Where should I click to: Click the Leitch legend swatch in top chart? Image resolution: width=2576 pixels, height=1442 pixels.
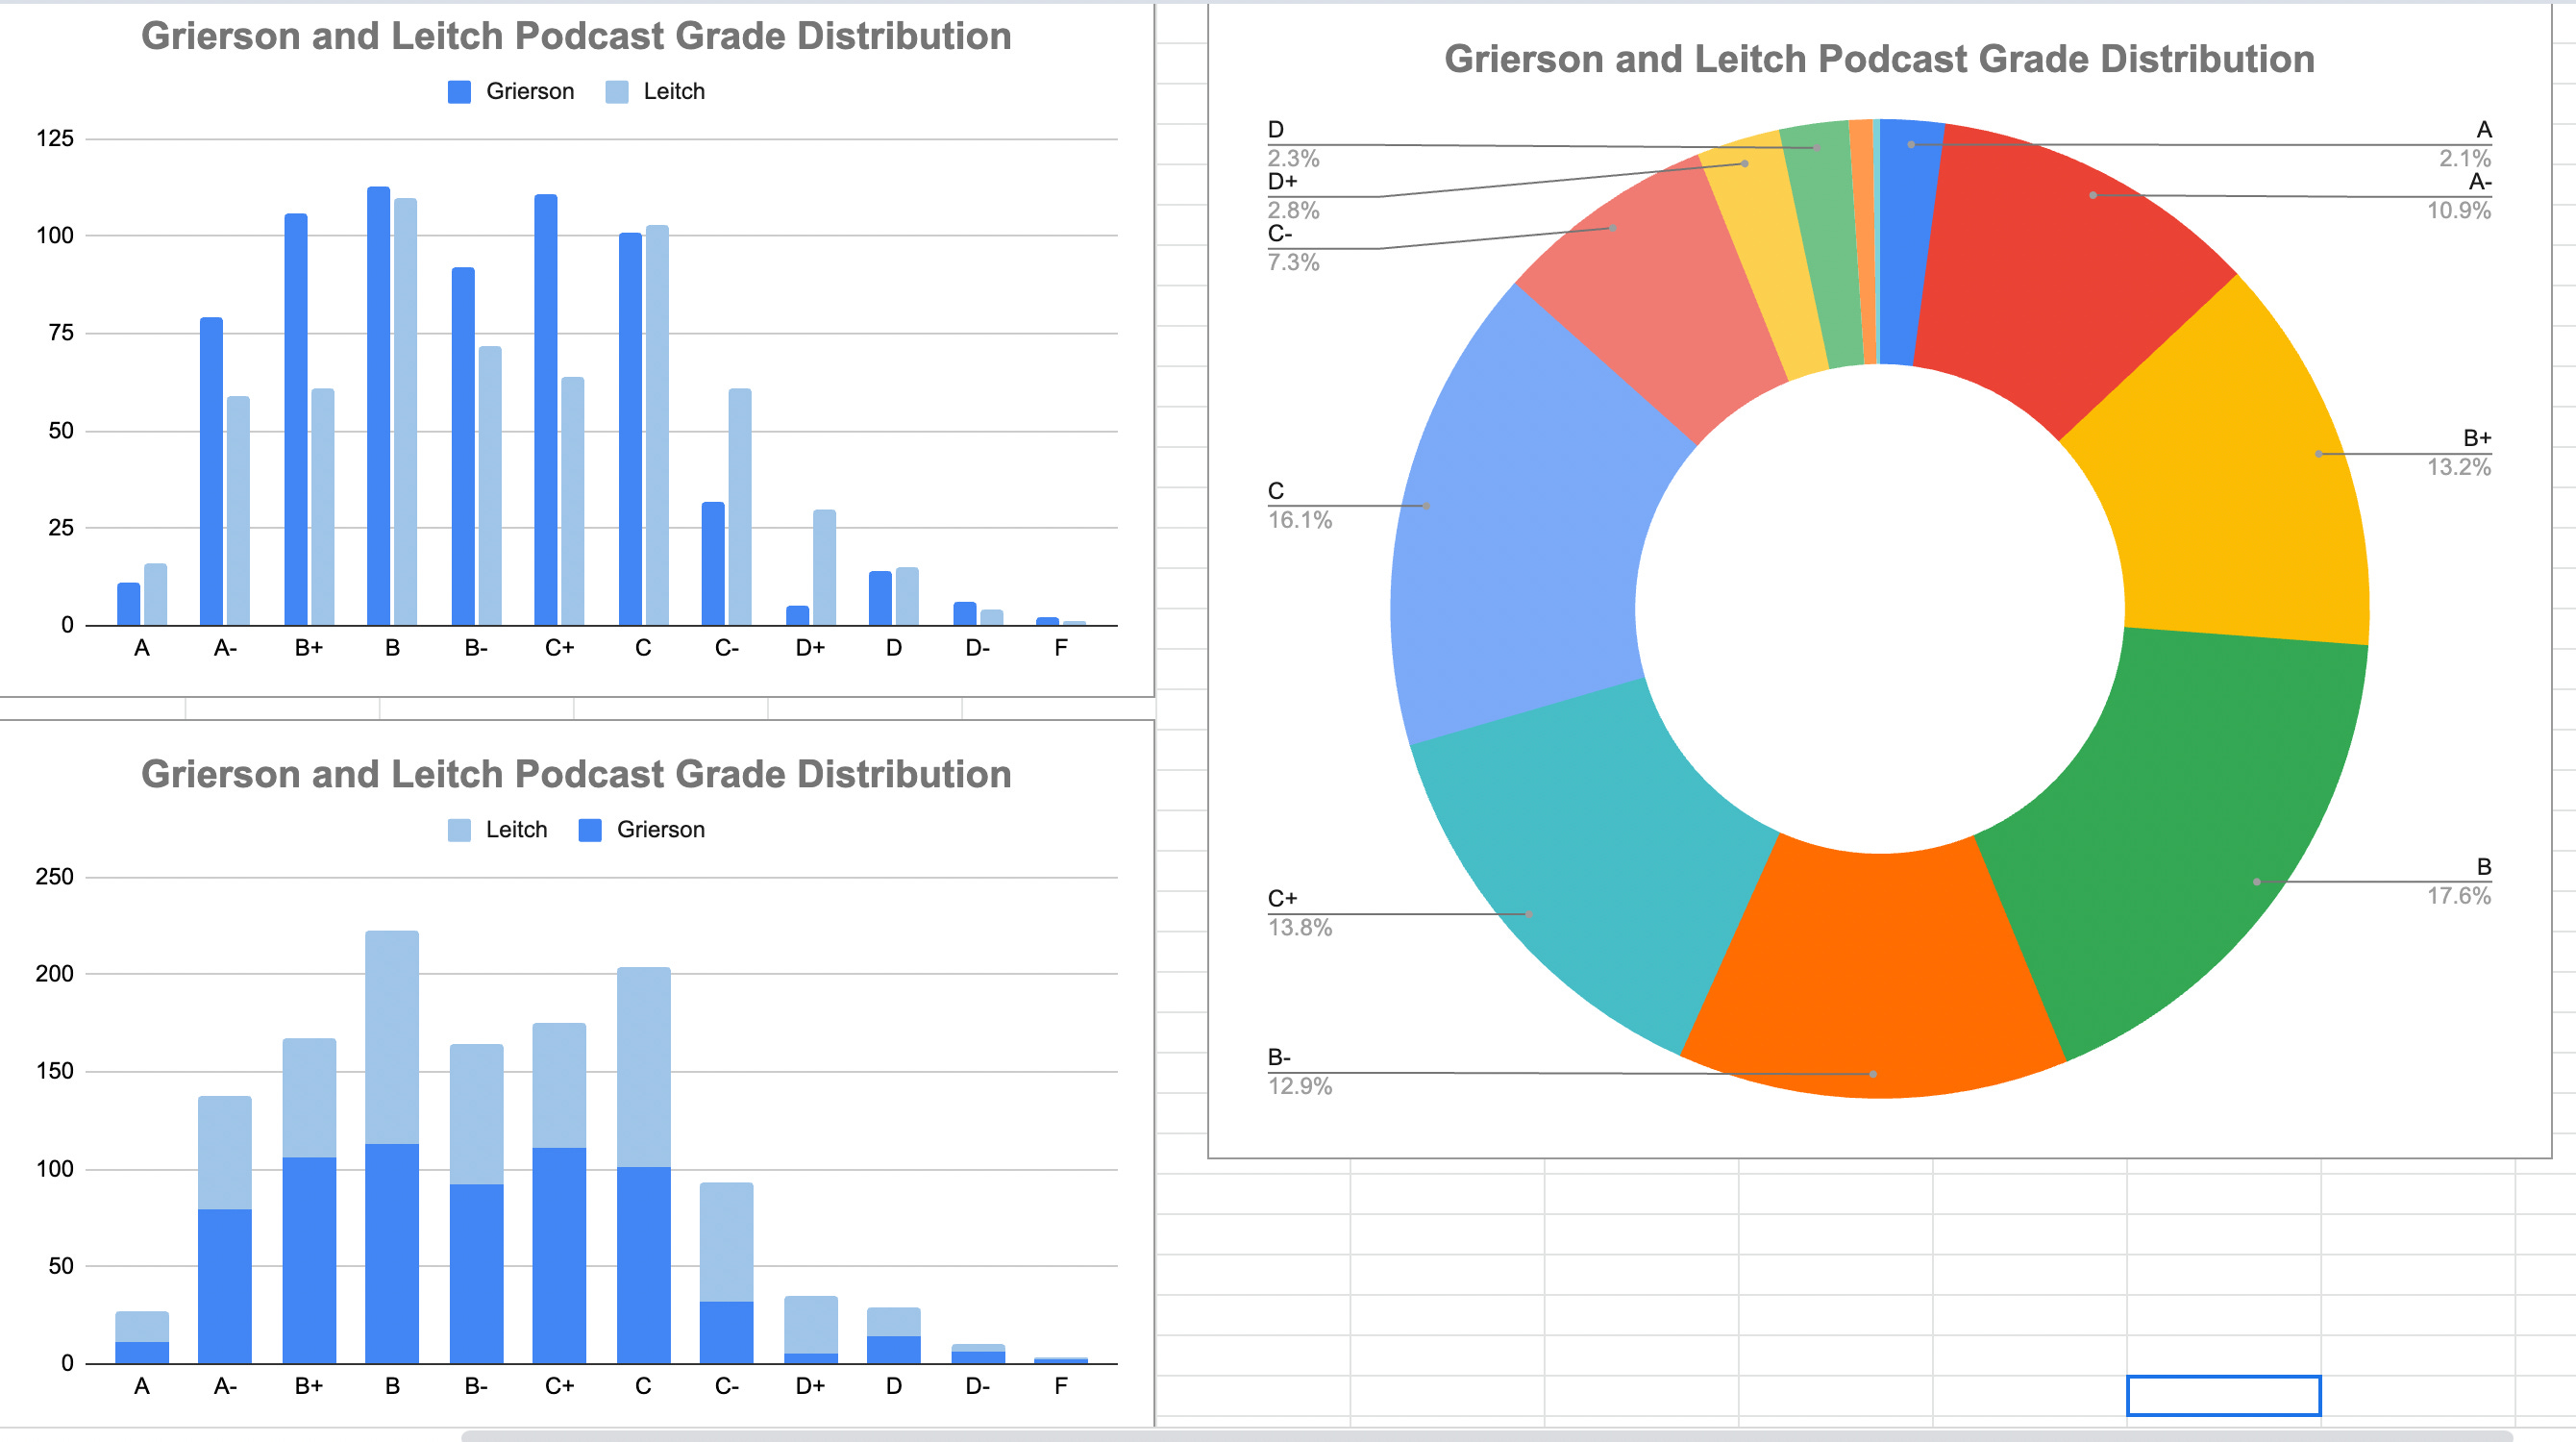(617, 92)
